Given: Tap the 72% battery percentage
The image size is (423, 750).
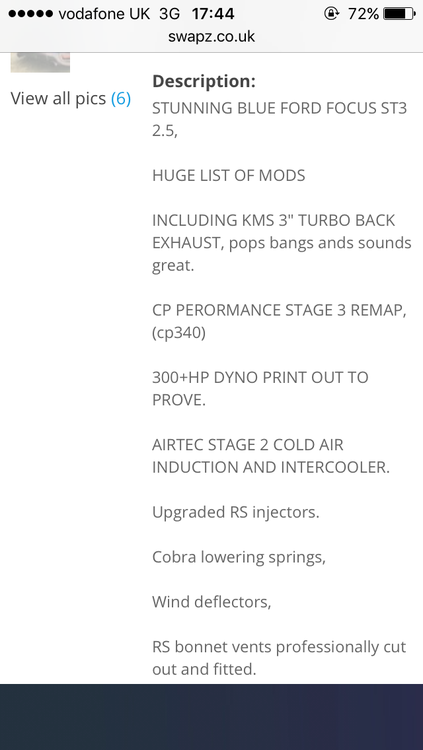Looking at the screenshot, I should coord(363,14).
